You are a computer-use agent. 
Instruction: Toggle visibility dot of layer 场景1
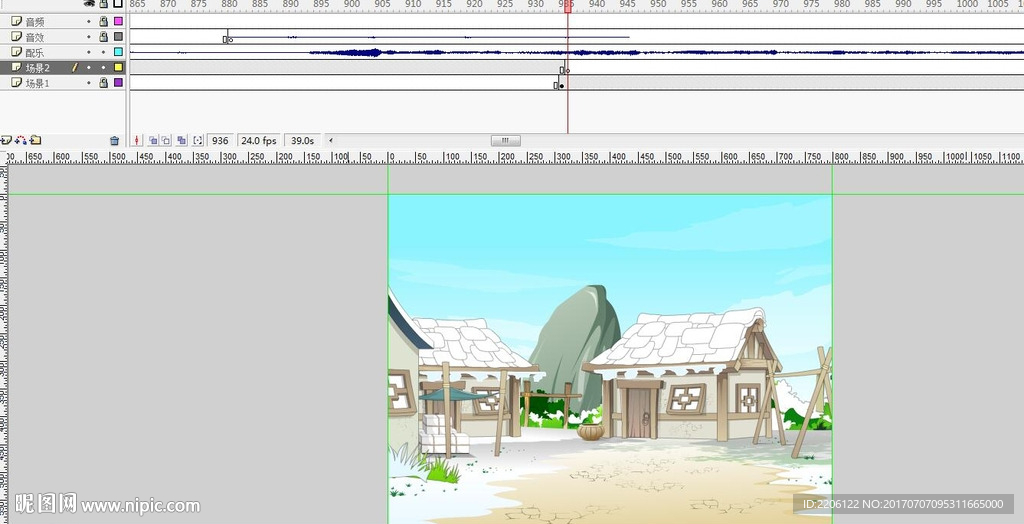click(x=89, y=82)
